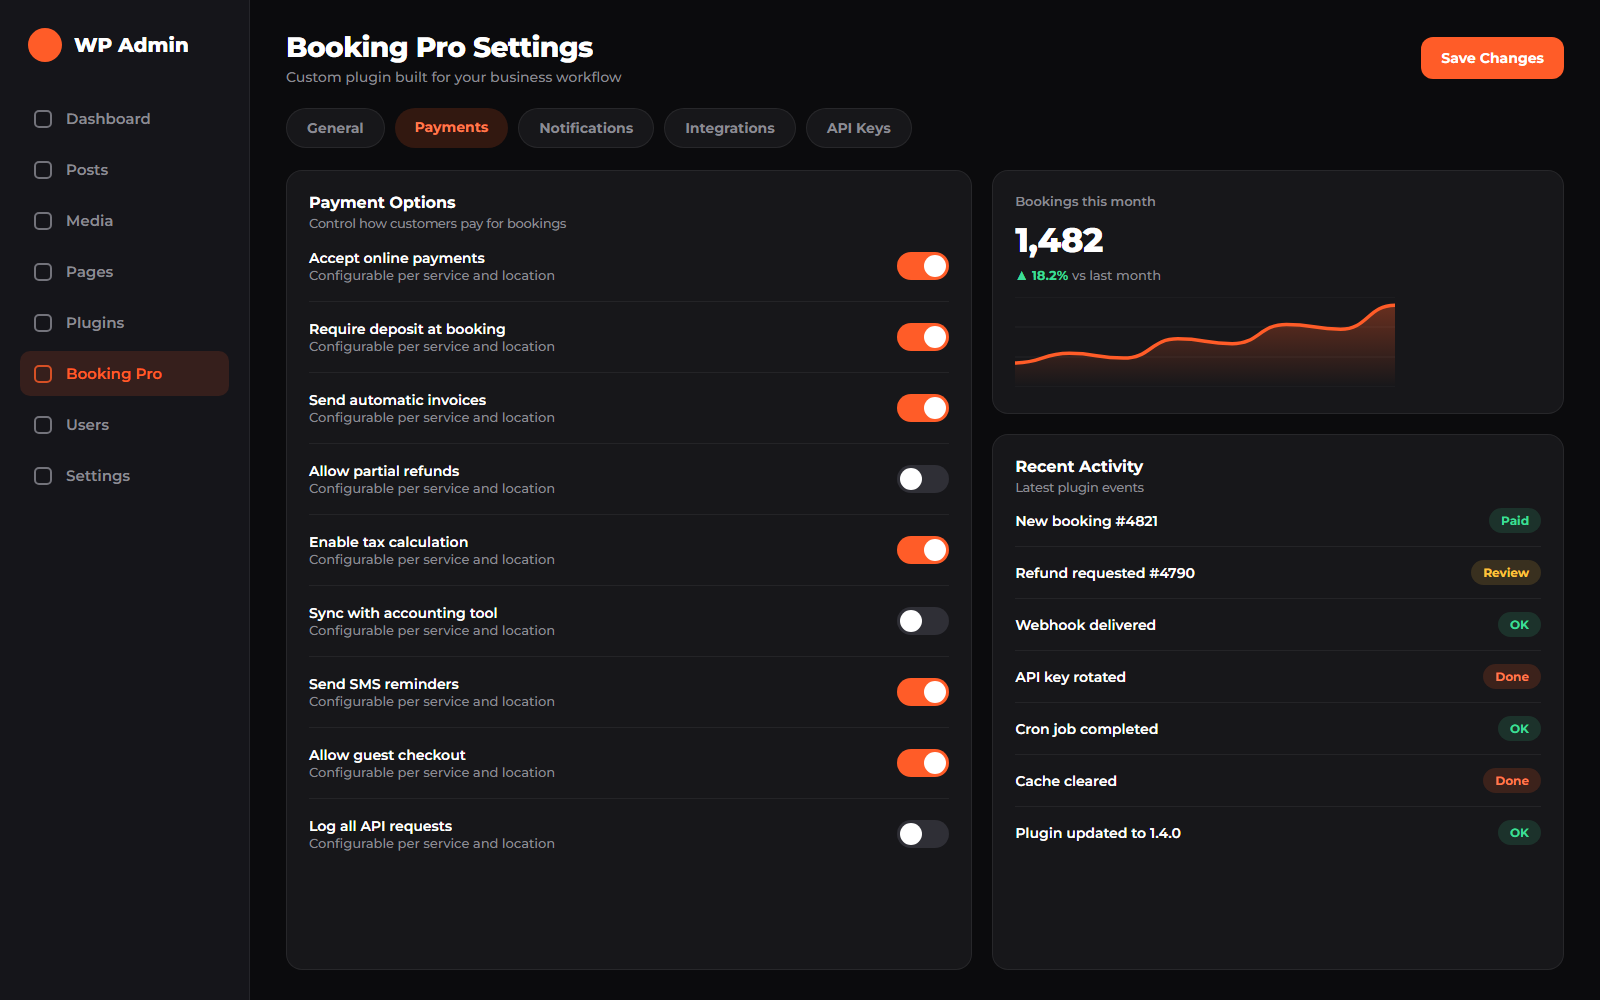Viewport: 1600px width, 1000px height.
Task: Toggle Enable tax calculation switch
Action: coord(923,550)
